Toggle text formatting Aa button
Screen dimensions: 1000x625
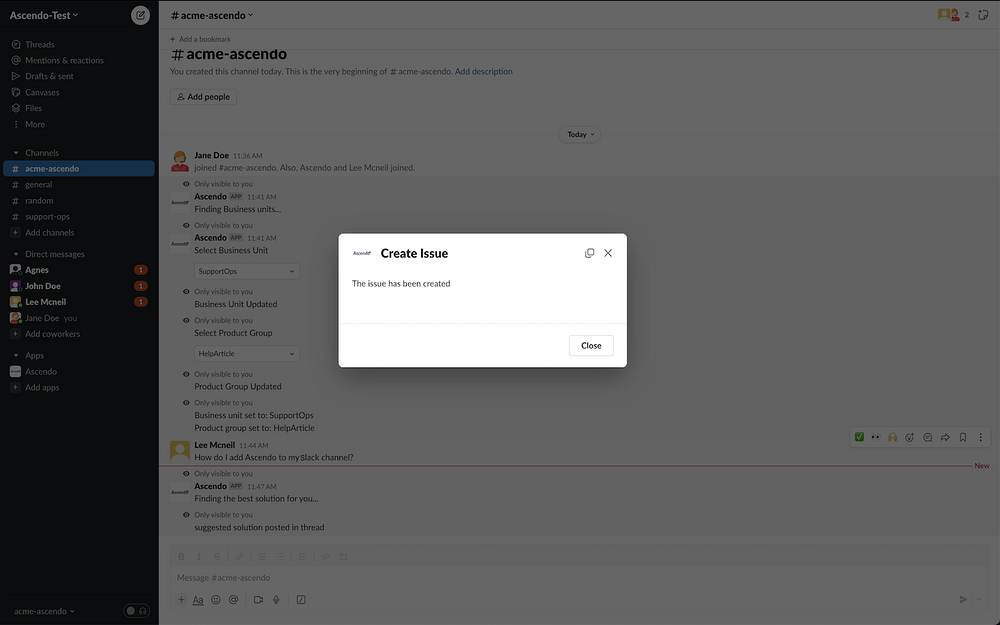pos(198,599)
